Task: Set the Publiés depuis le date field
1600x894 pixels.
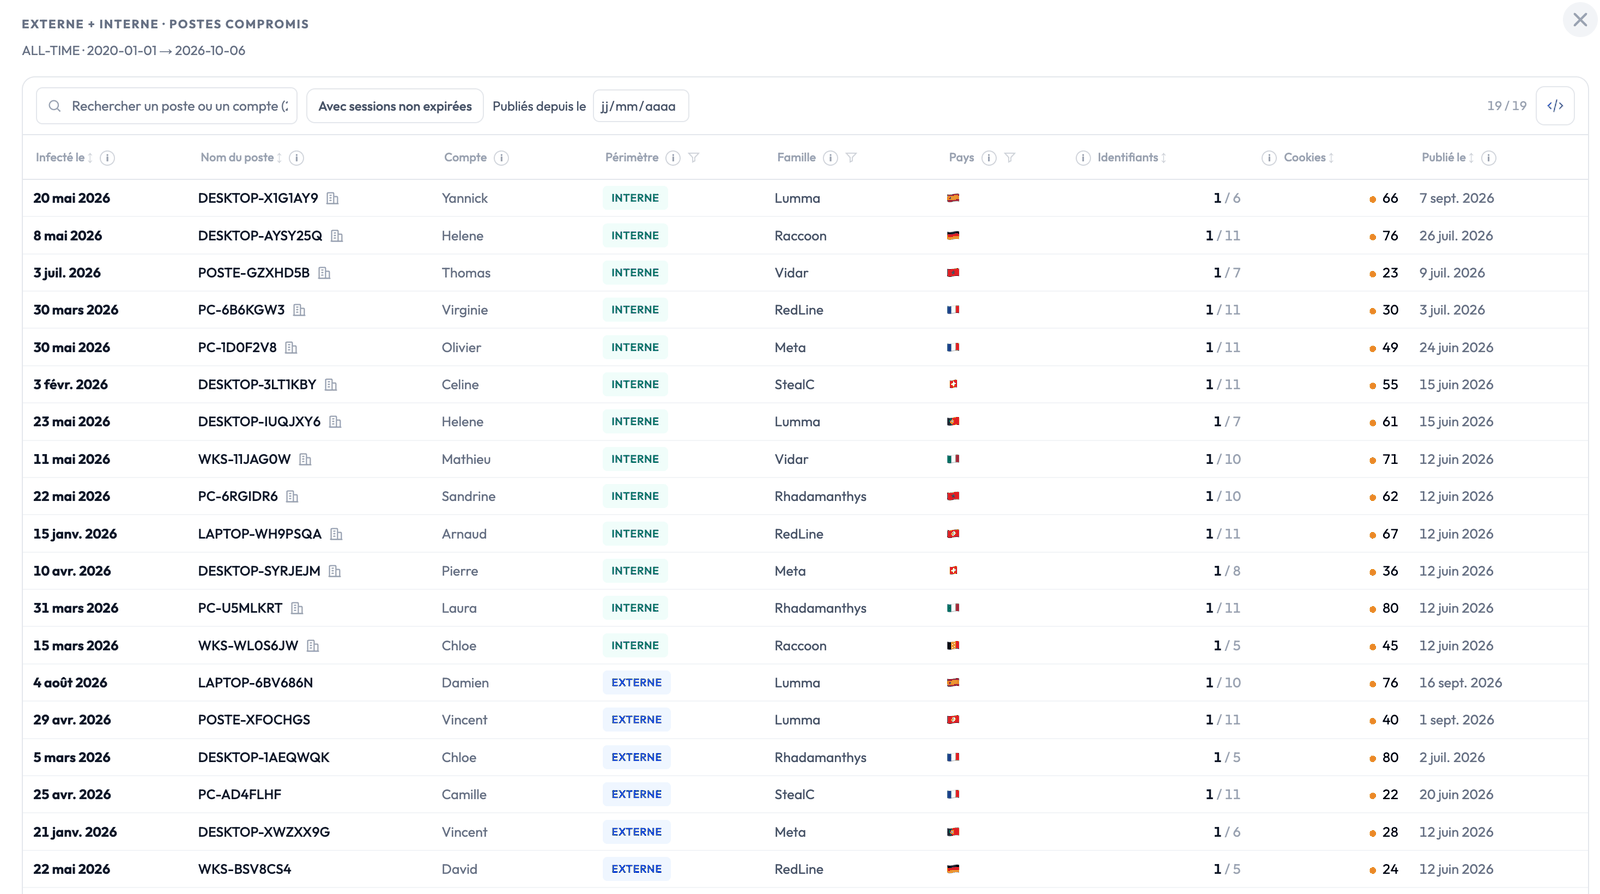Action: coord(640,106)
